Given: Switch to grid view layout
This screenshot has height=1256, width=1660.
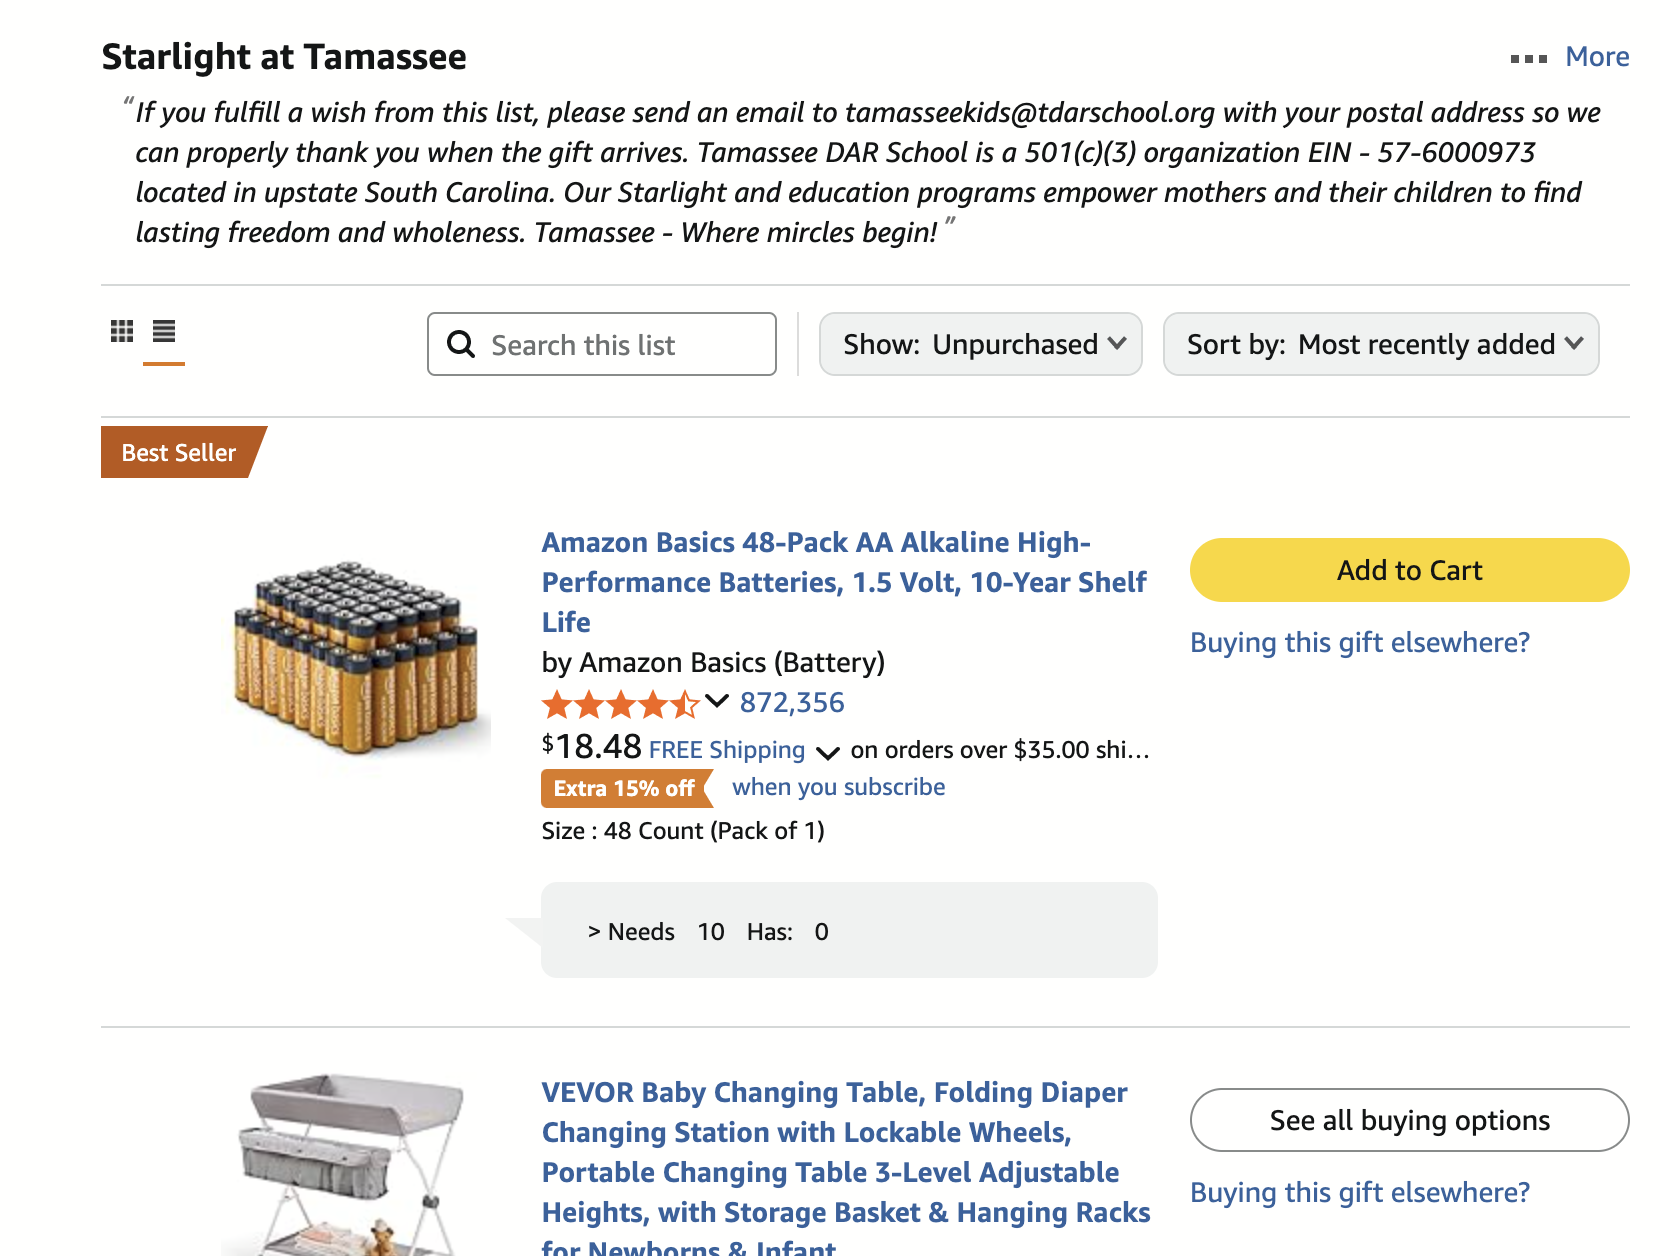Looking at the screenshot, I should tap(122, 331).
